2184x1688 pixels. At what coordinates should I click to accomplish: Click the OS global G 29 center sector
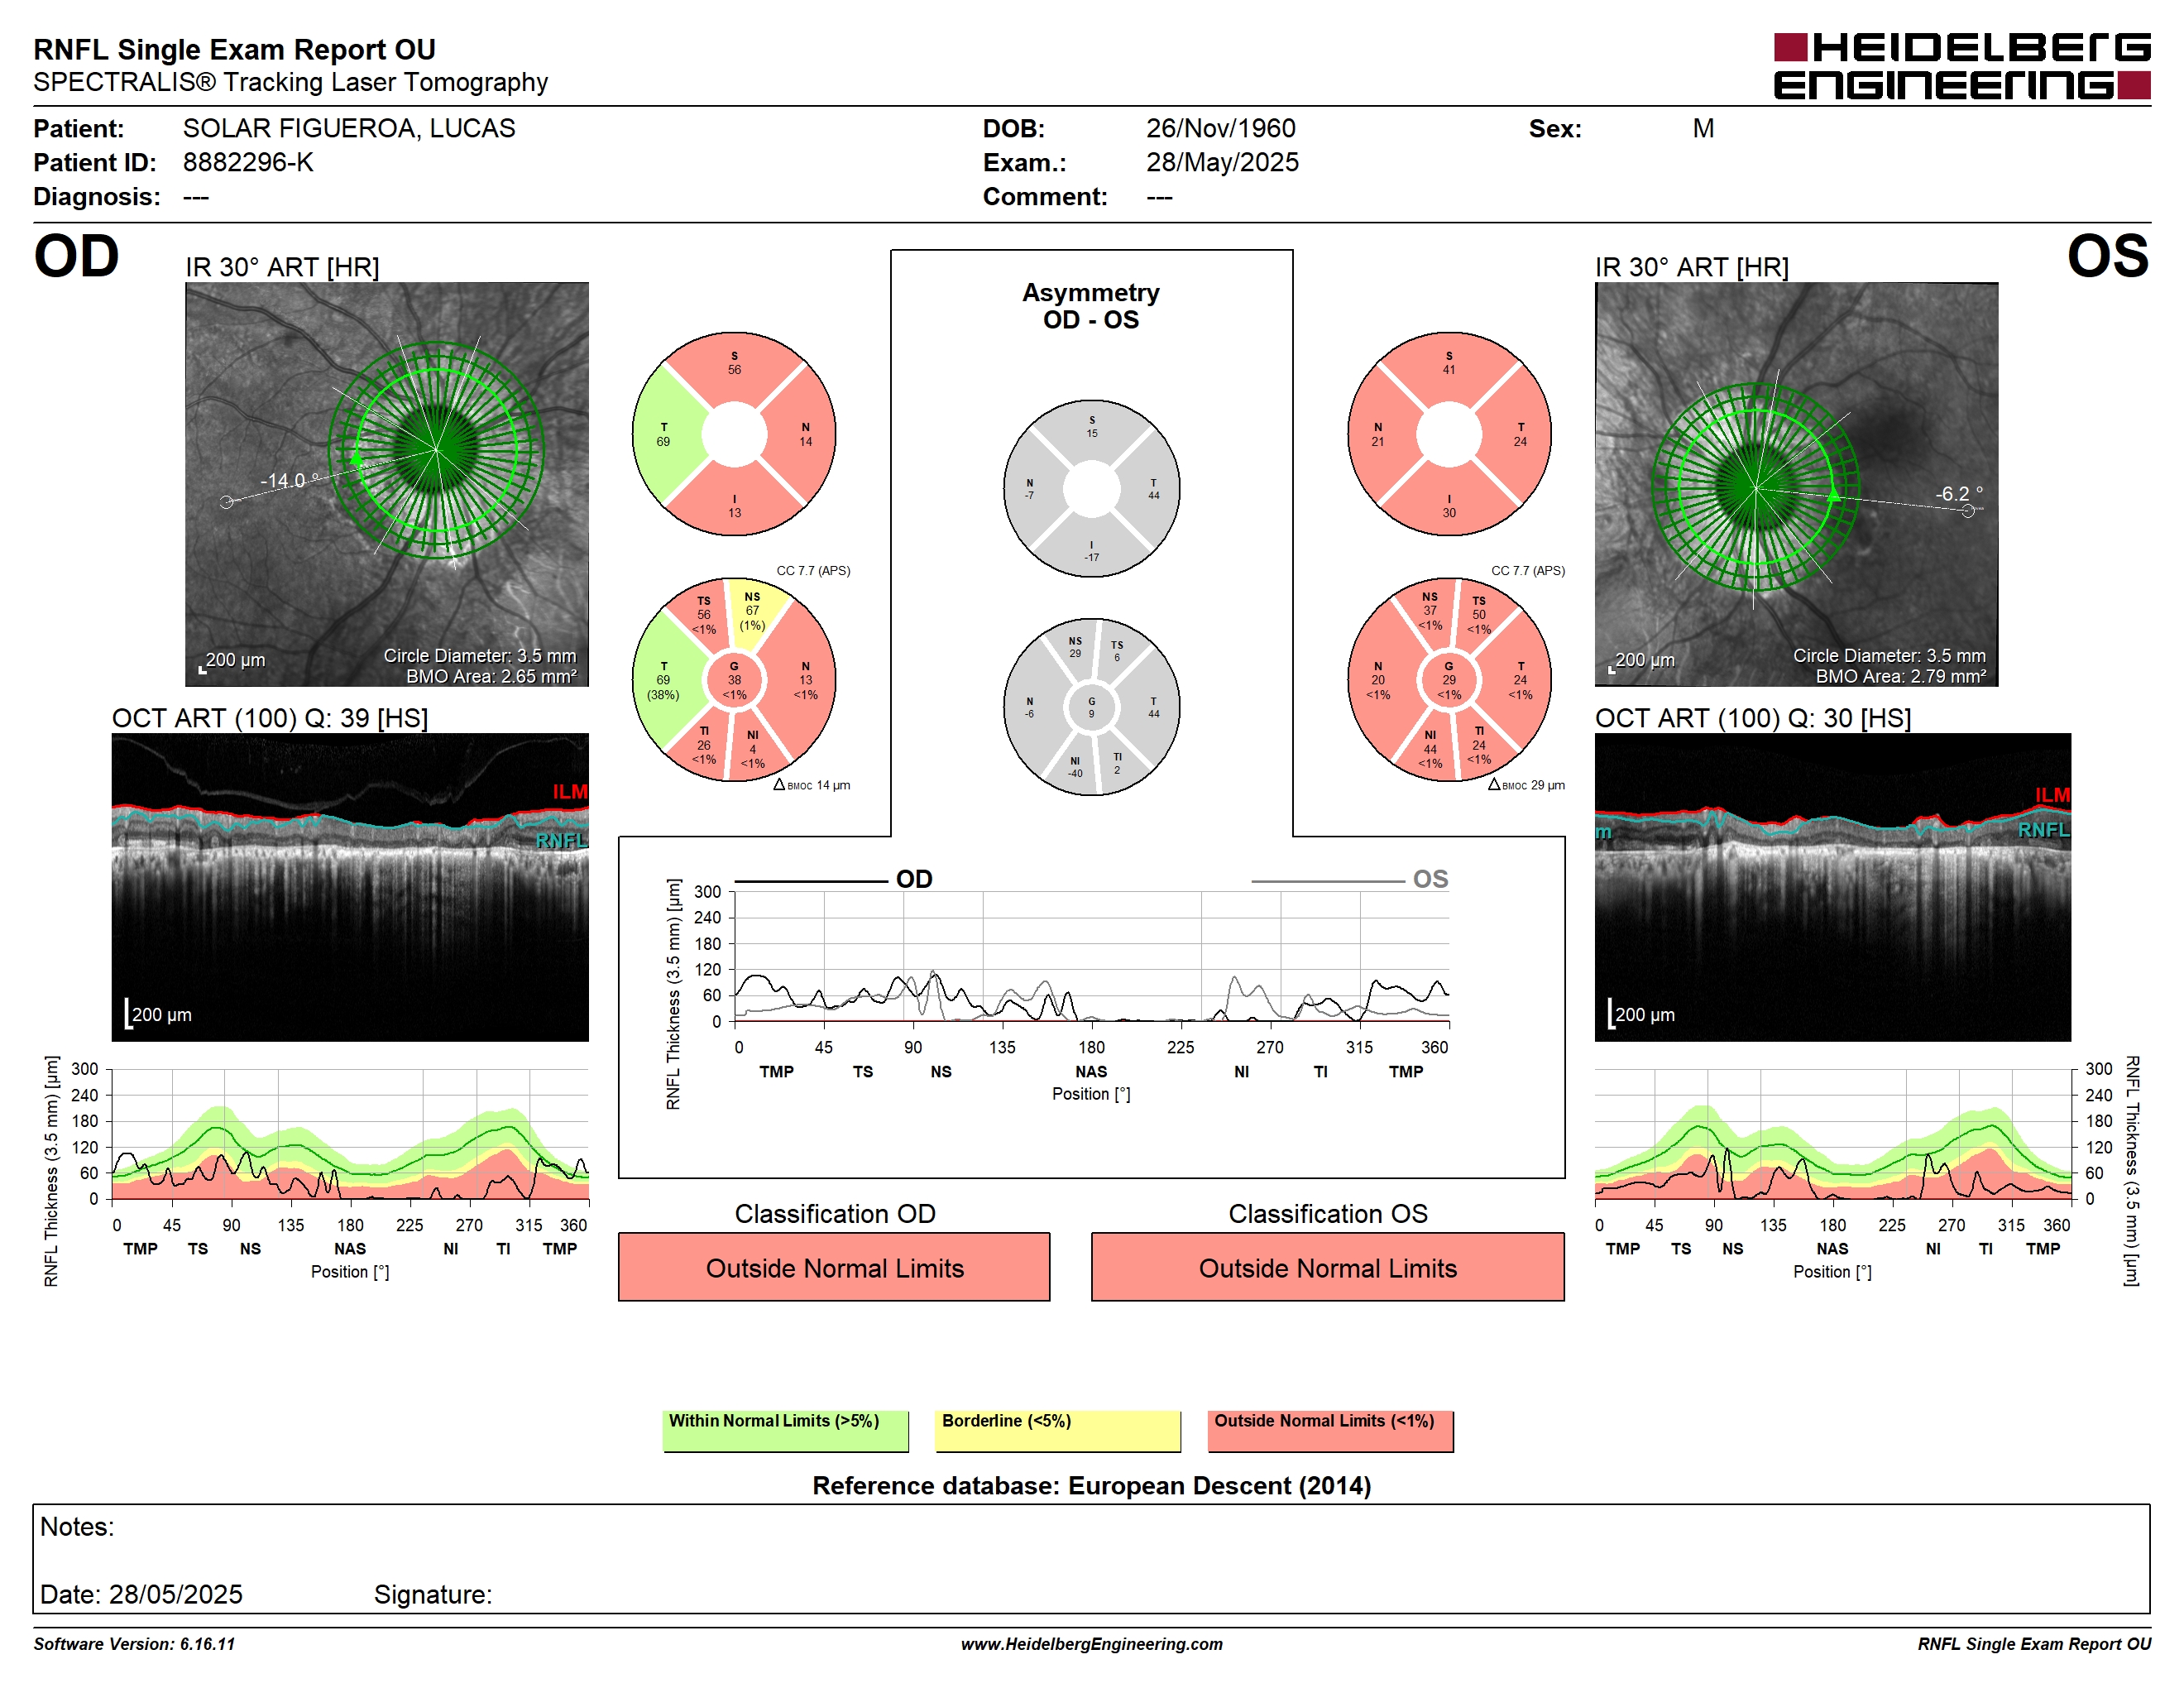coord(1449,680)
